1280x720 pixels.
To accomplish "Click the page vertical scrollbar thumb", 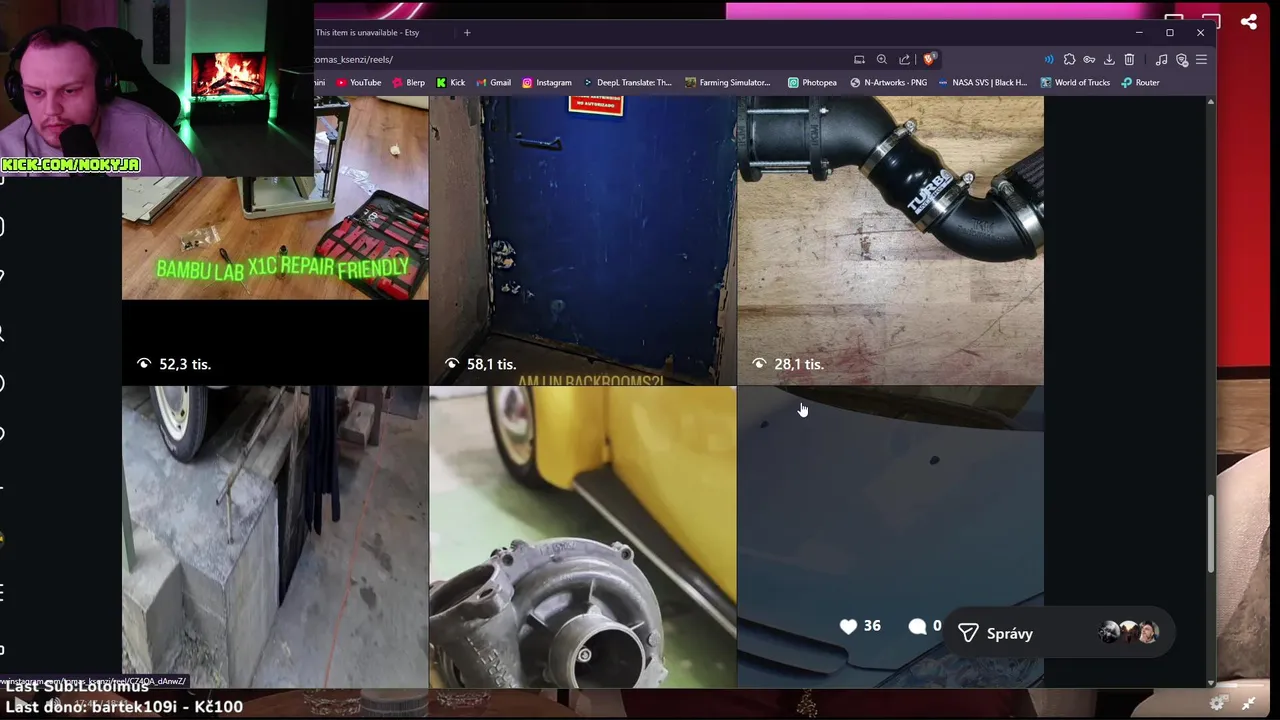I will [x=1211, y=535].
